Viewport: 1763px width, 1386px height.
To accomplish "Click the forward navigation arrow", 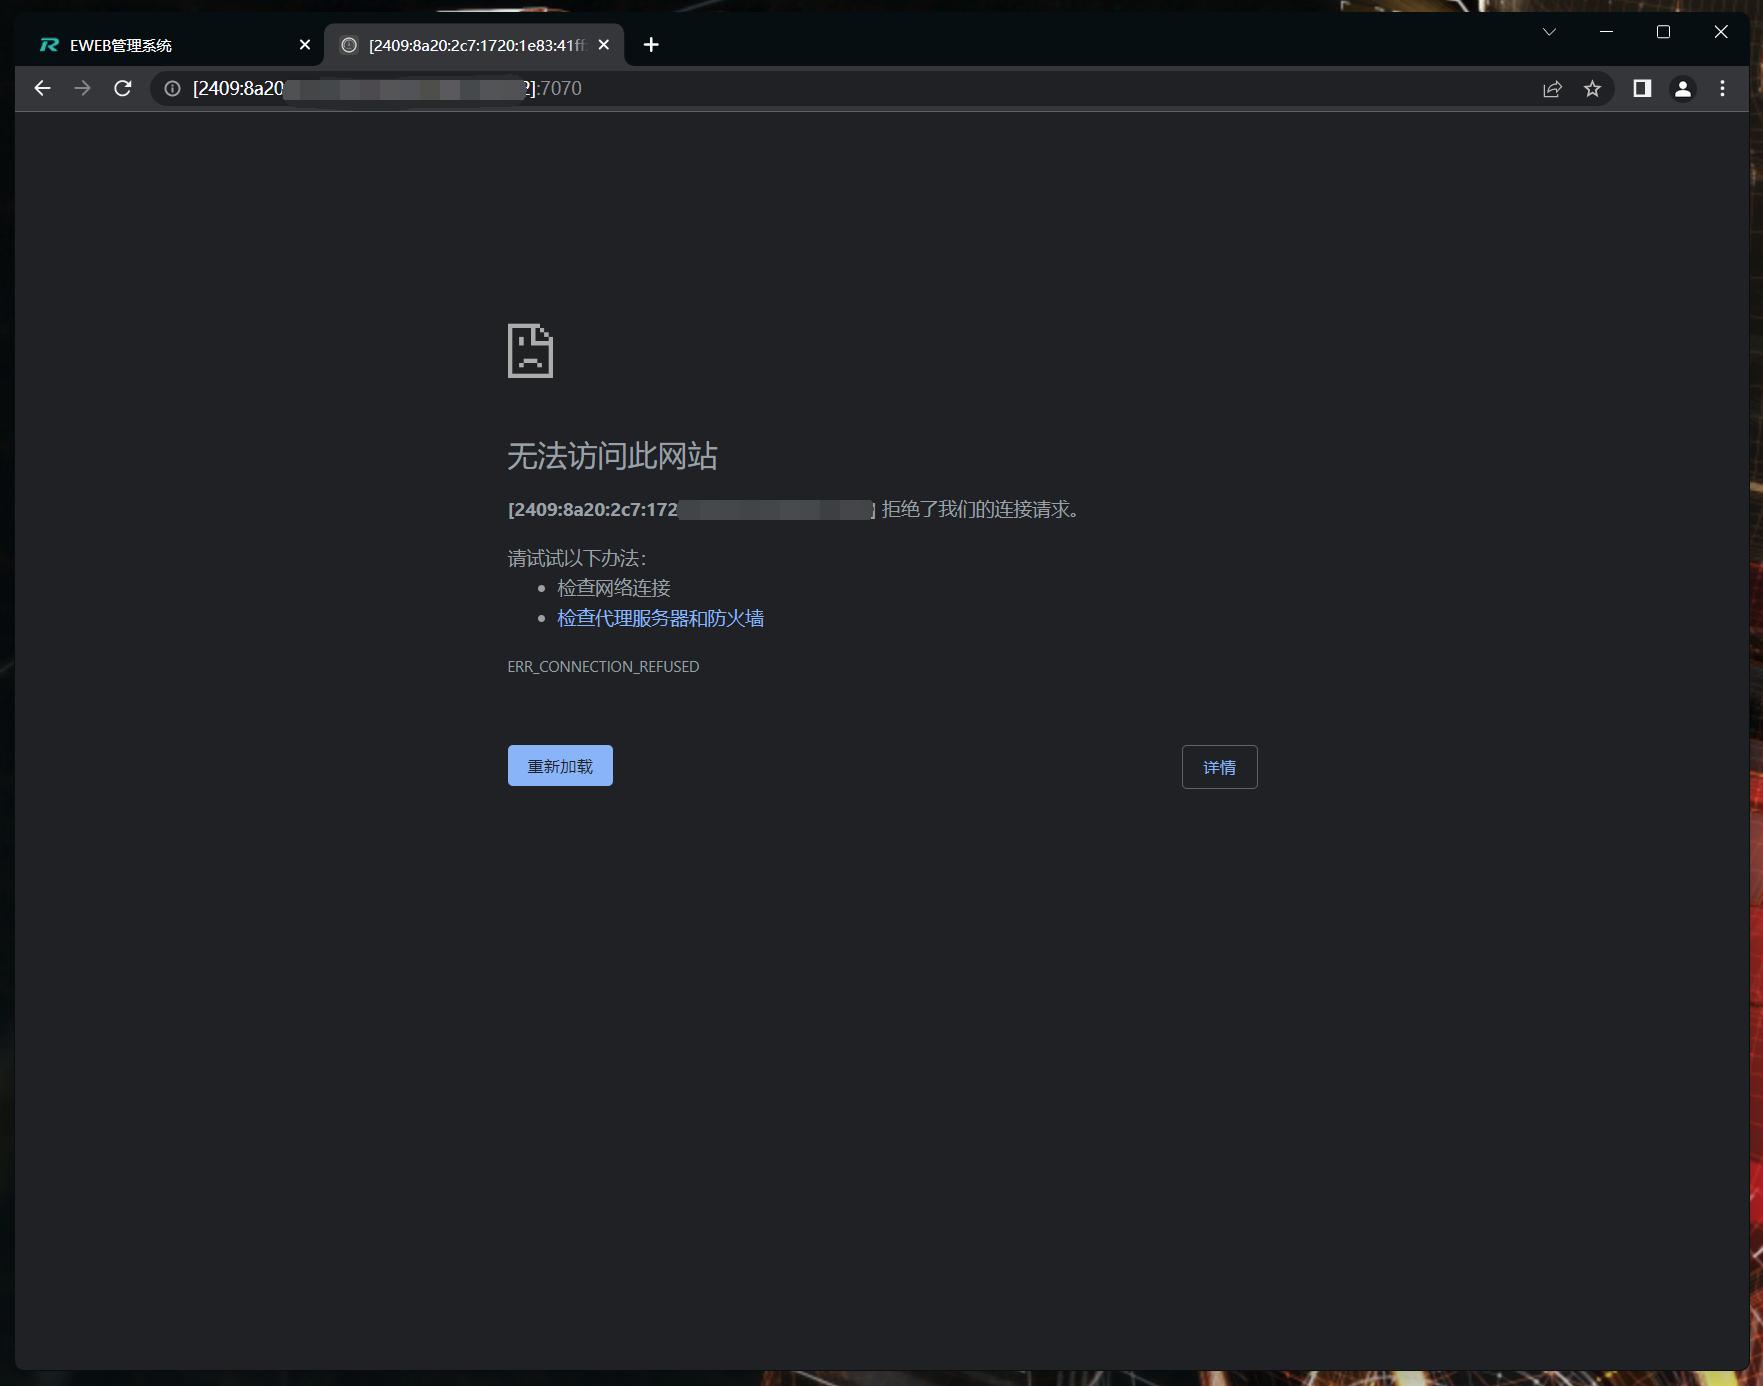I will coord(83,89).
